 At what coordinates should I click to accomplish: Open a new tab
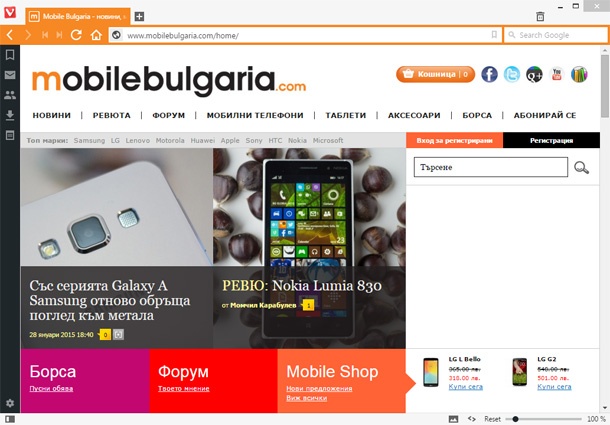pyautogui.click(x=139, y=16)
